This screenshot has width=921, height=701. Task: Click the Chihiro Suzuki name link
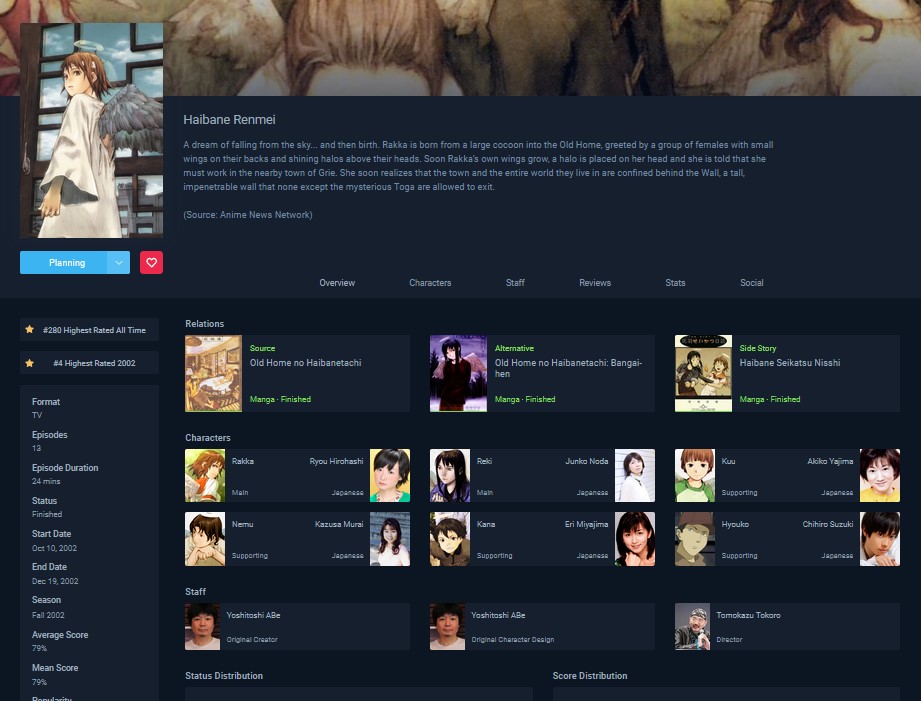[828, 524]
